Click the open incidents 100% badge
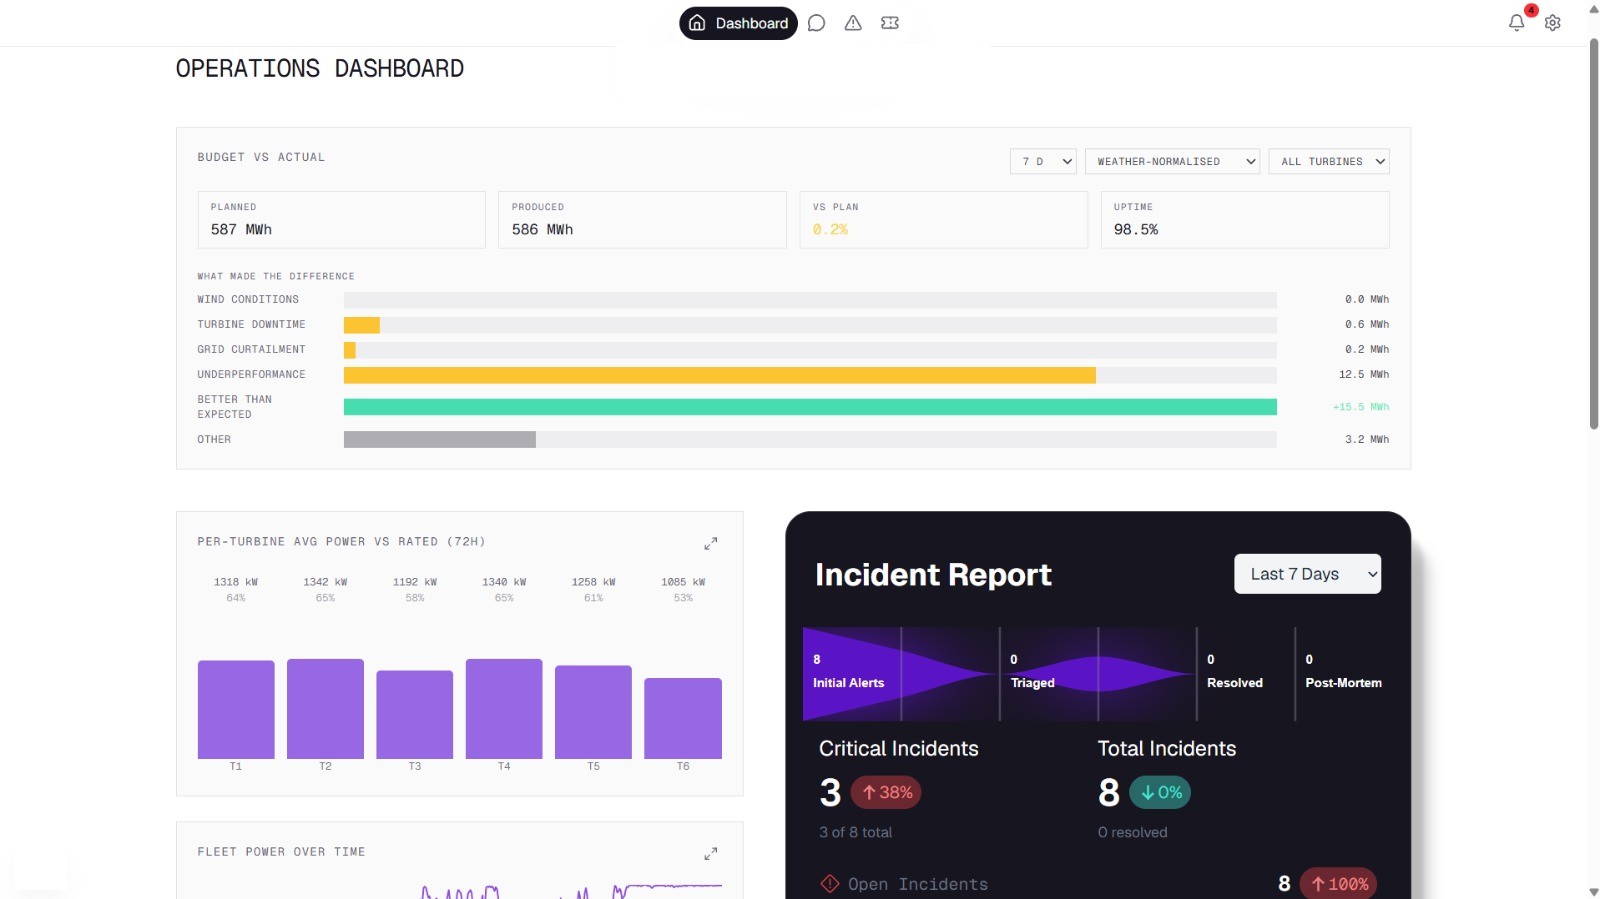The width and height of the screenshot is (1600, 899). click(x=1338, y=884)
